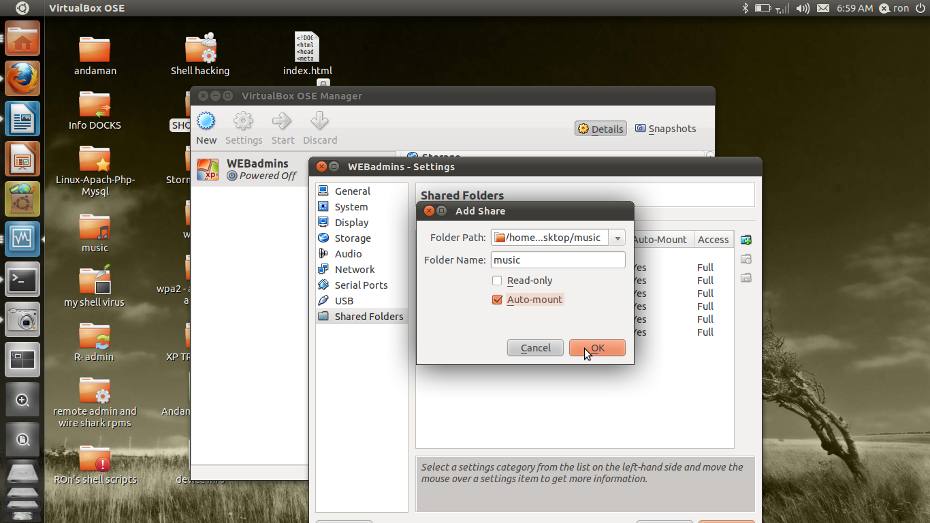Enable the Read-only checkbox
This screenshot has height=523, width=930.
click(x=497, y=280)
